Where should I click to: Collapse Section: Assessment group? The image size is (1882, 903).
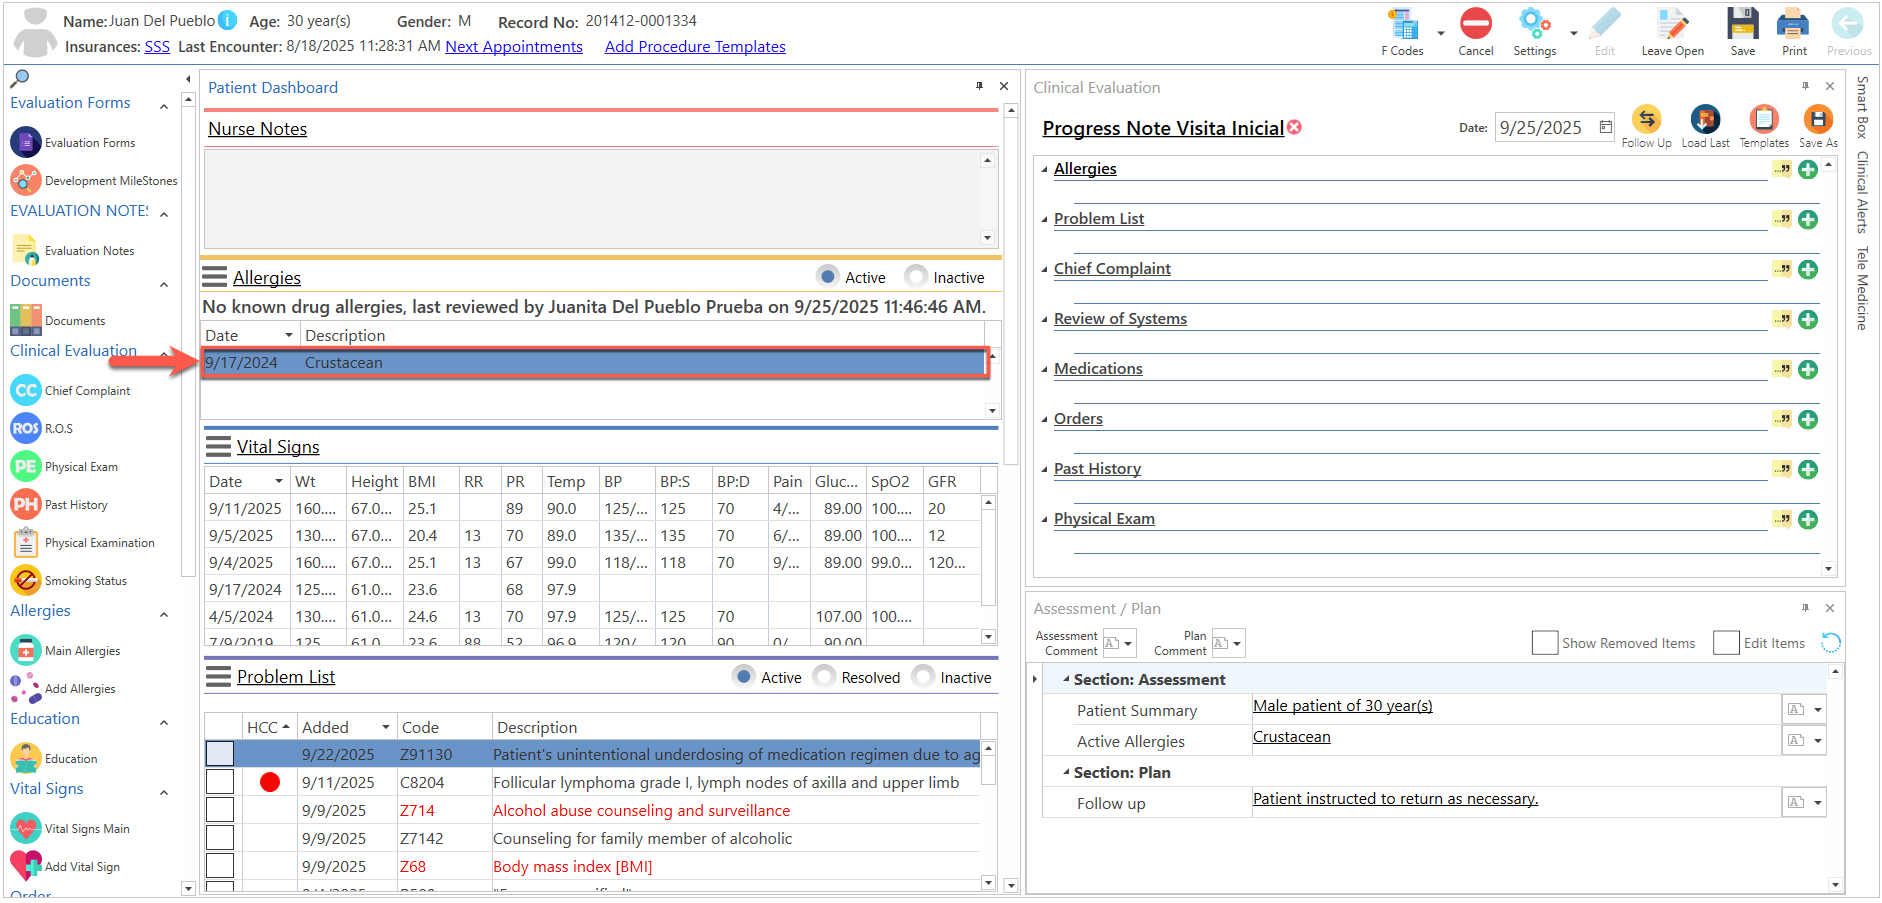(x=1066, y=679)
